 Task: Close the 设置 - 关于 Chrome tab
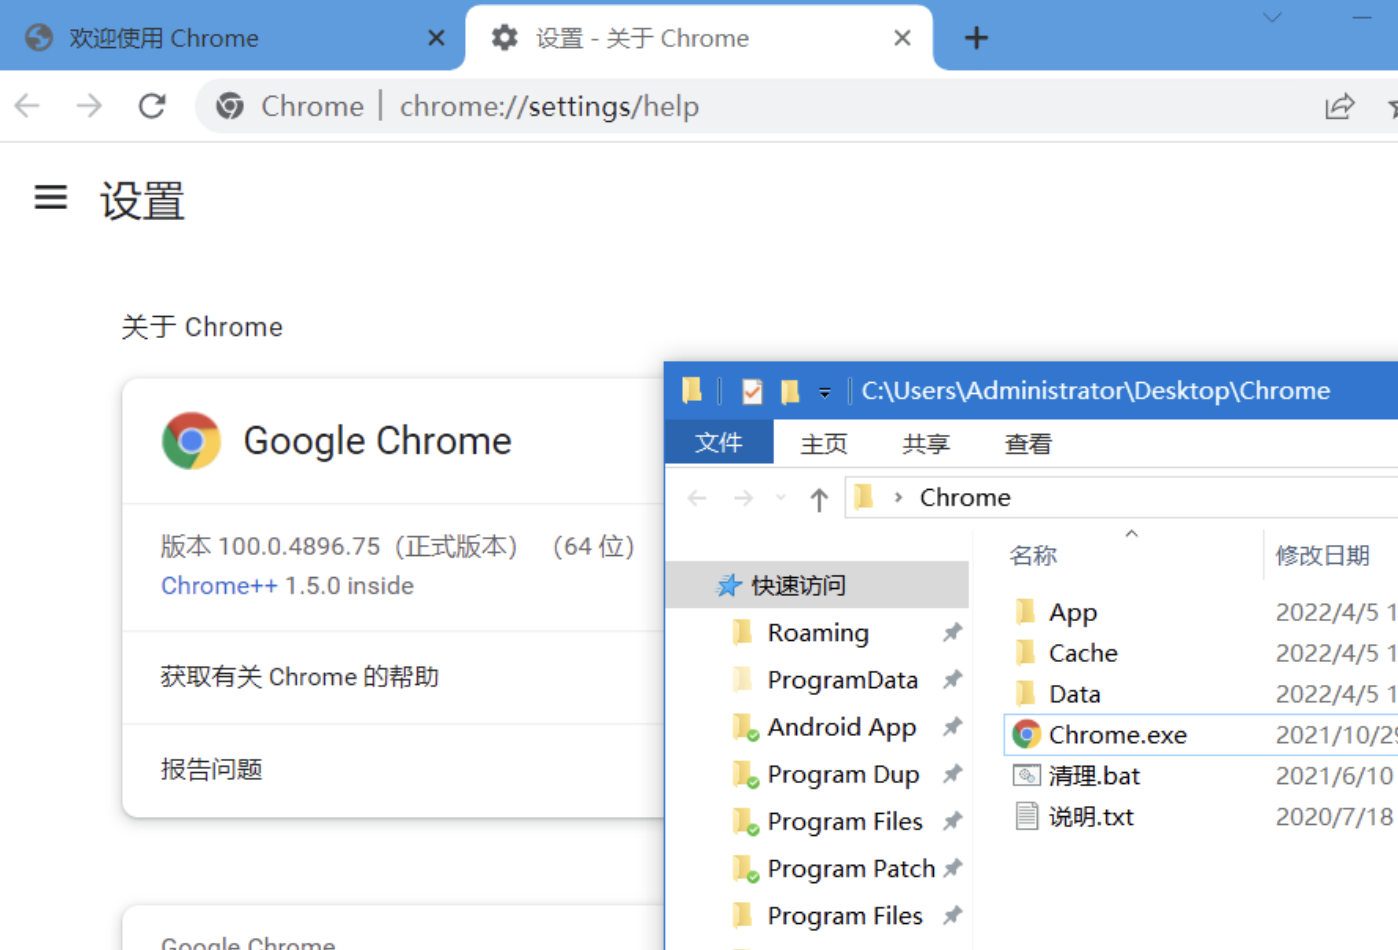coord(902,38)
